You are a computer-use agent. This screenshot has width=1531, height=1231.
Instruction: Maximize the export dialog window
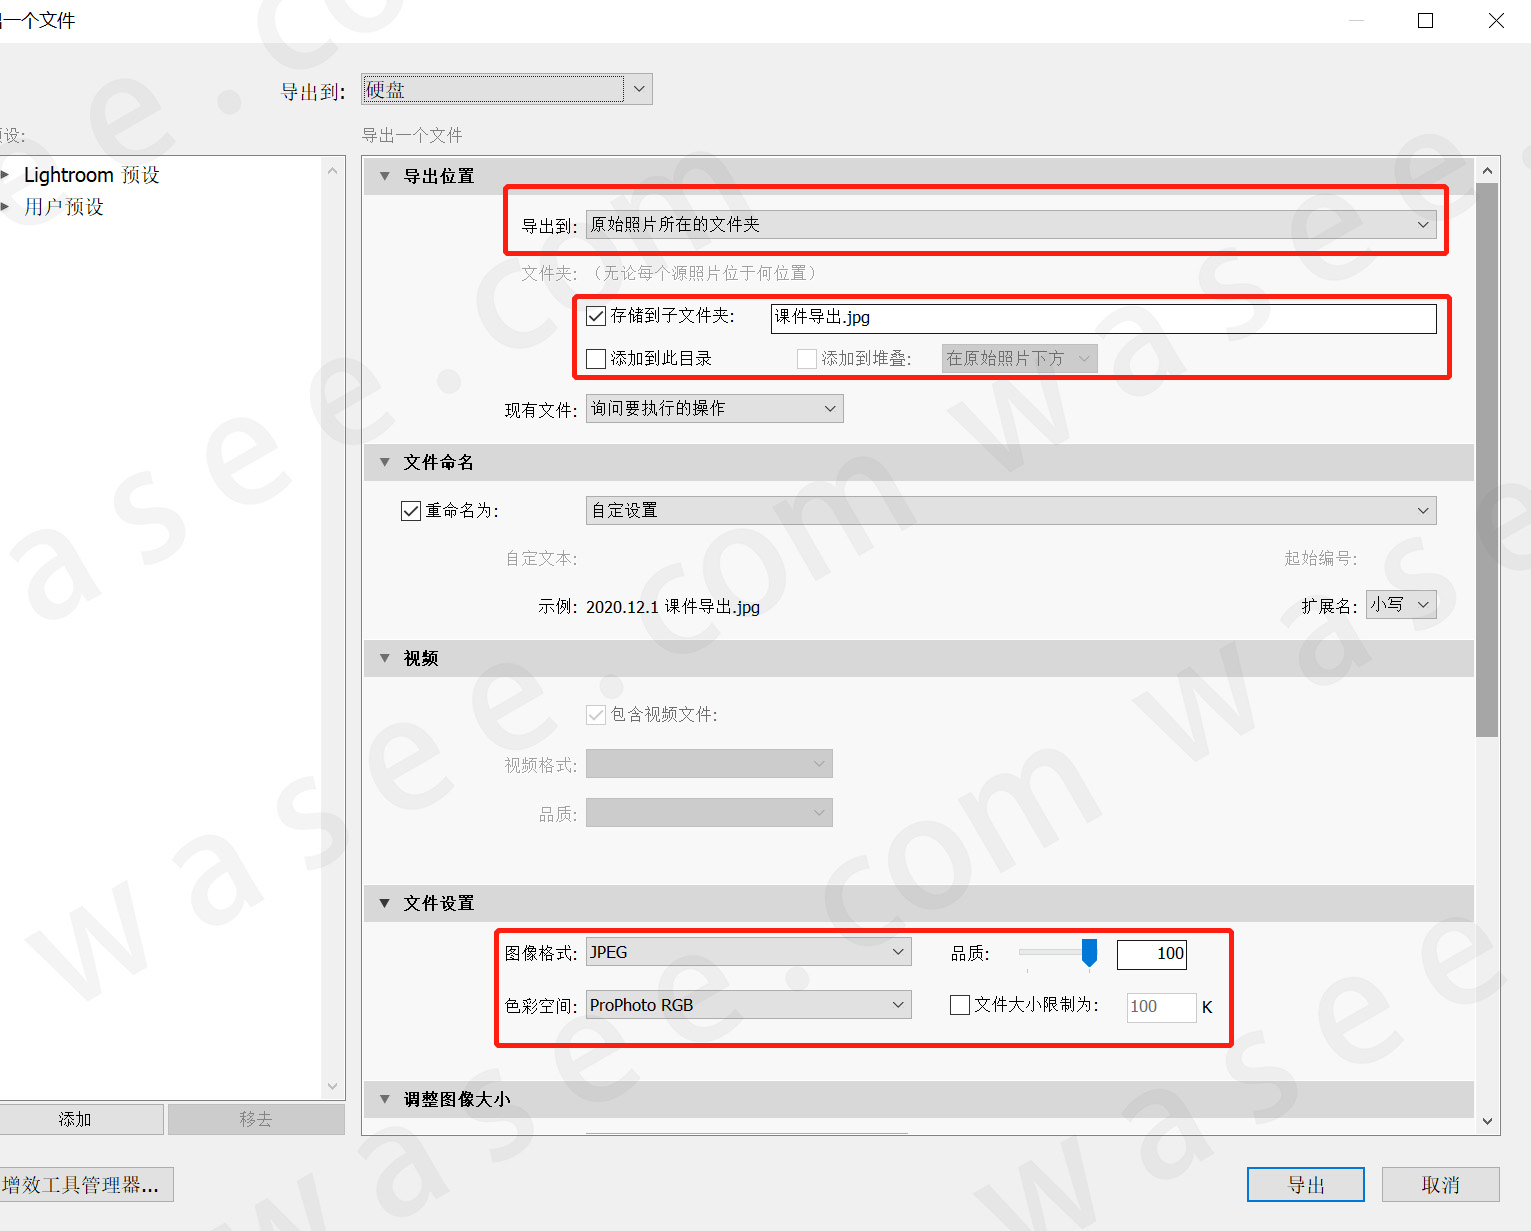(1426, 21)
